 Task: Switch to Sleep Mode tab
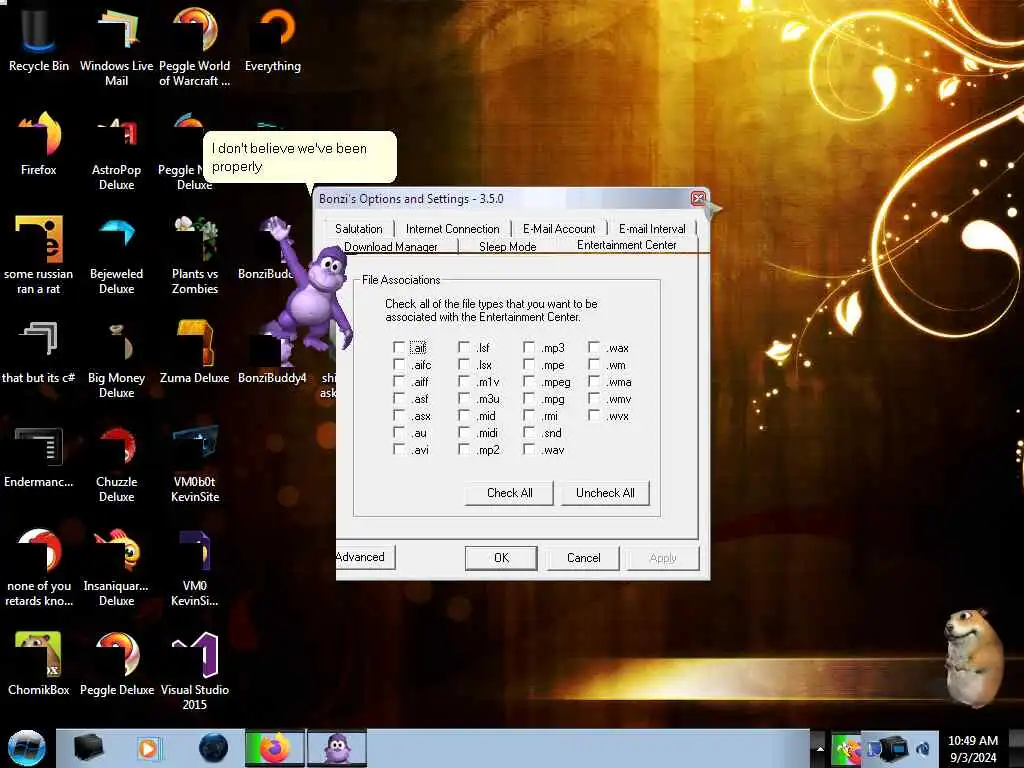point(507,246)
